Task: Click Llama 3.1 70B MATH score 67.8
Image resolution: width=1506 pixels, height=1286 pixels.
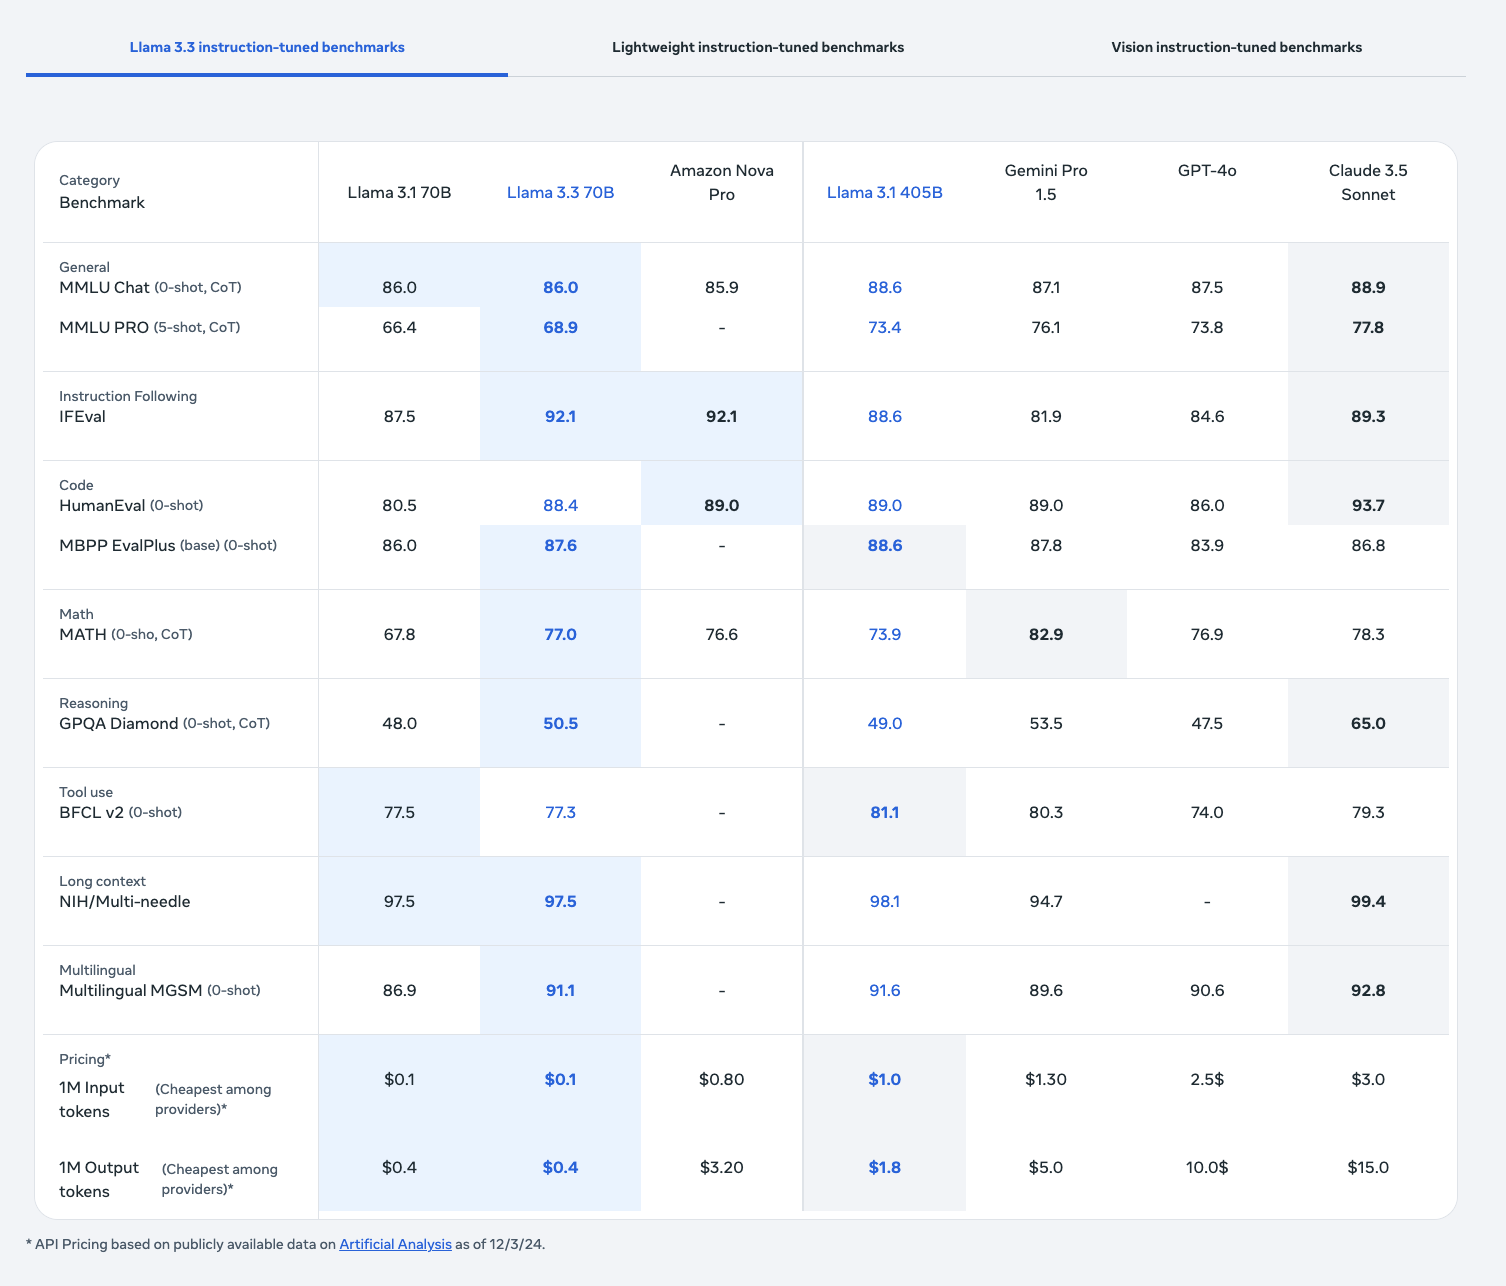Action: 399,634
